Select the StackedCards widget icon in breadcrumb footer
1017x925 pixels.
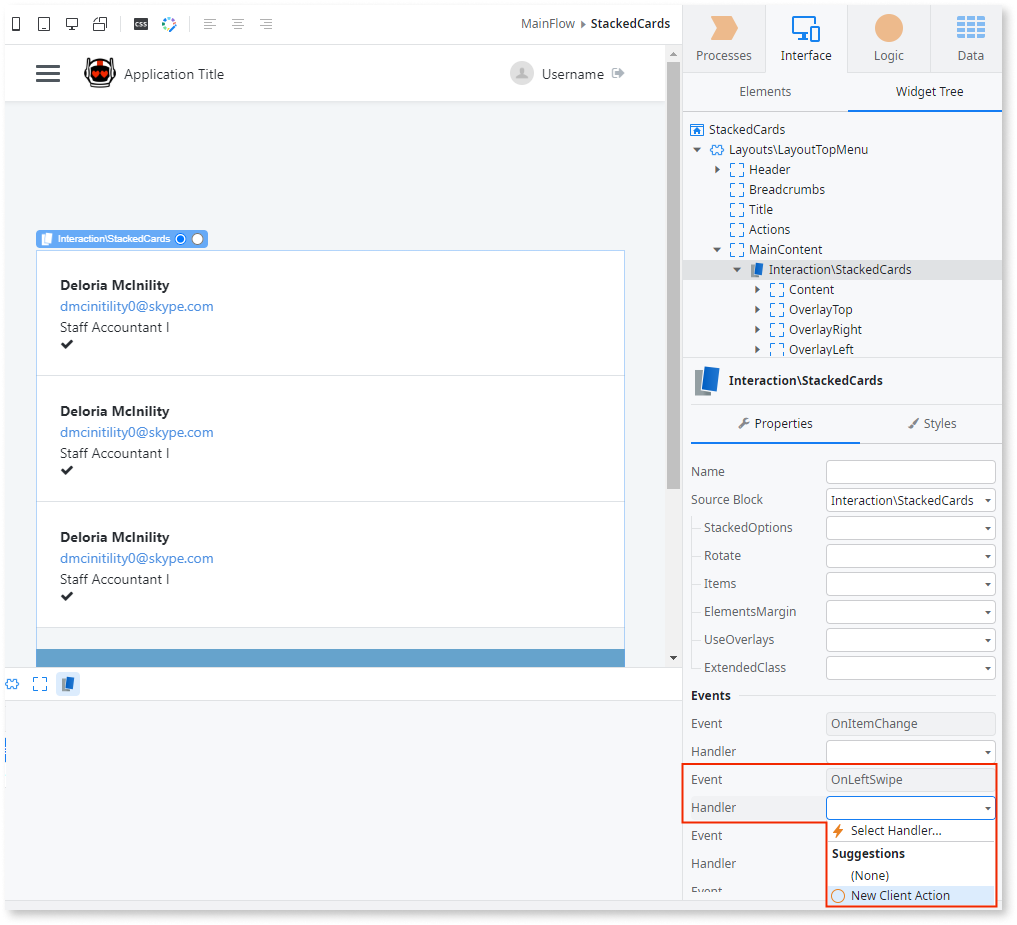(x=68, y=684)
